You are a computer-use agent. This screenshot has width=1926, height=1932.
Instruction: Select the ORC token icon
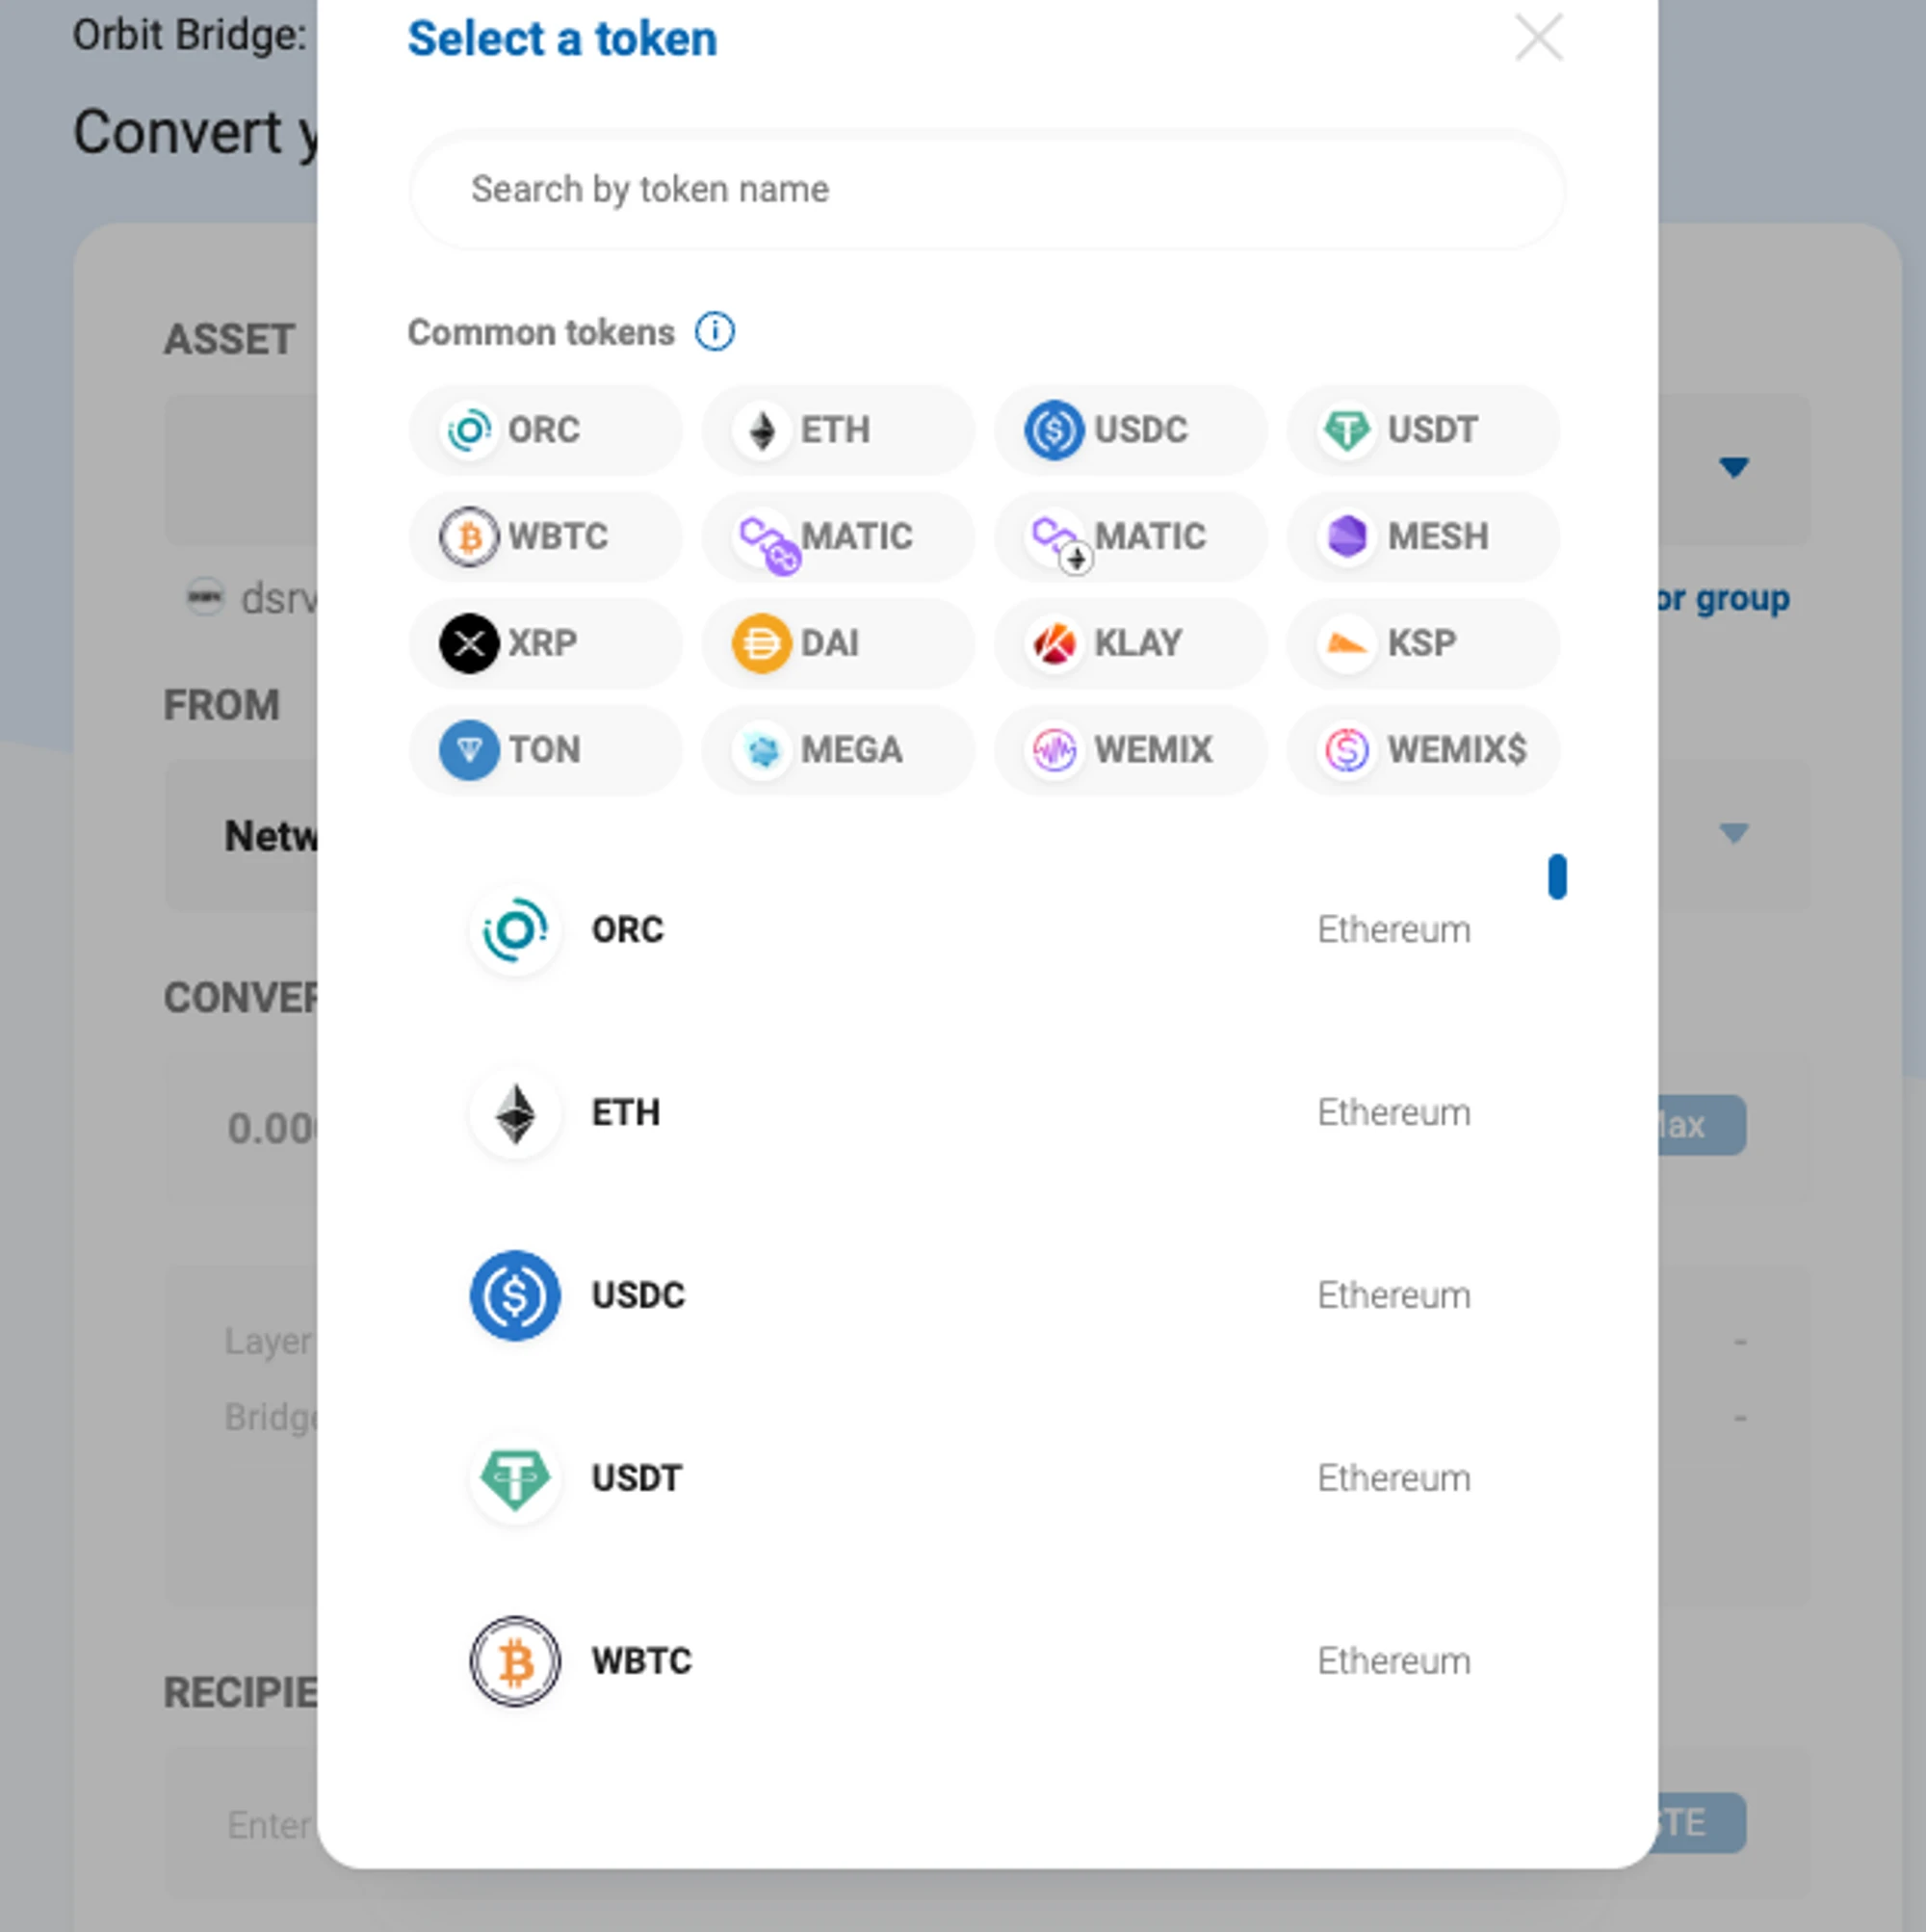tap(466, 429)
